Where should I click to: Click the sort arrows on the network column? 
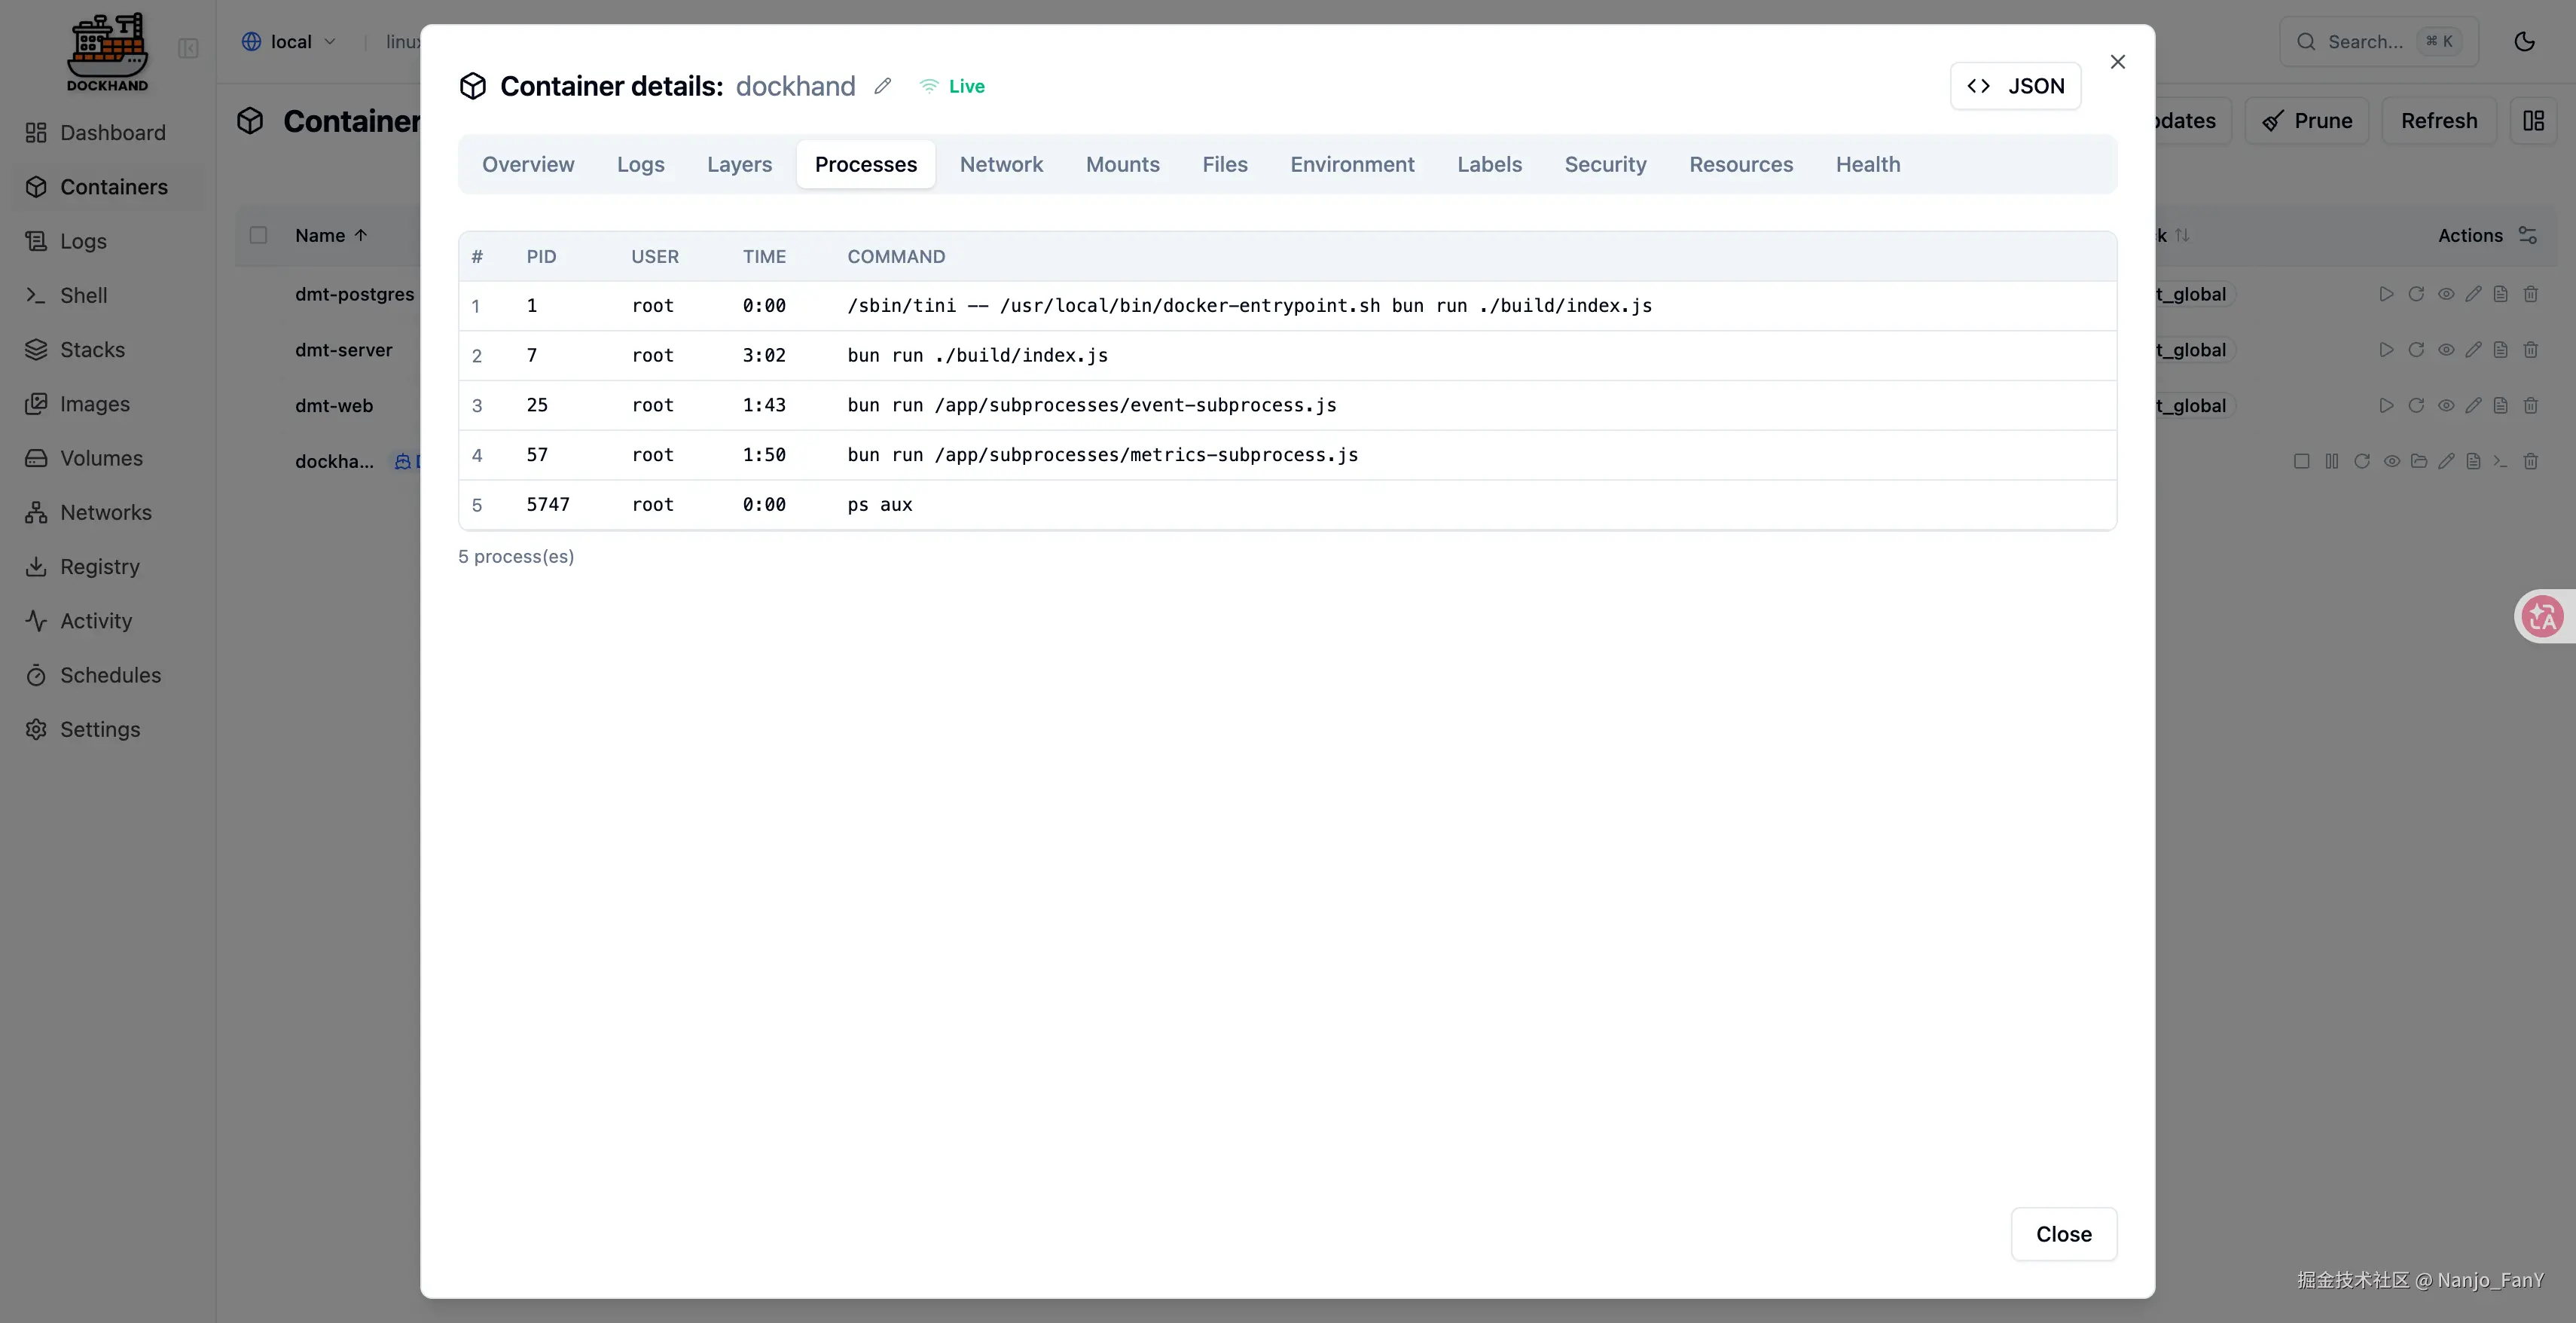(2182, 235)
